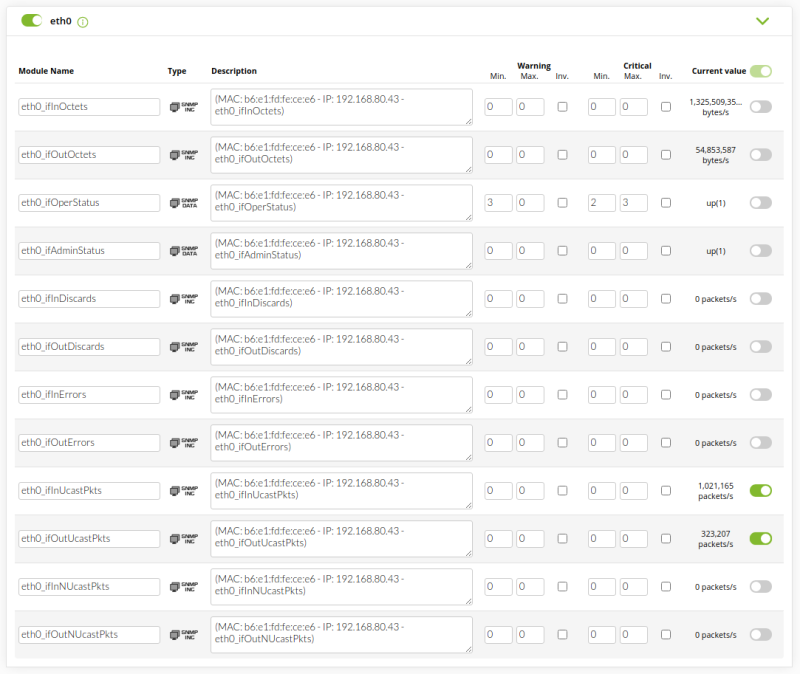Image resolution: width=800 pixels, height=674 pixels.
Task: Click the eth0_ifInNUcastPkts description text area
Action: point(341,587)
